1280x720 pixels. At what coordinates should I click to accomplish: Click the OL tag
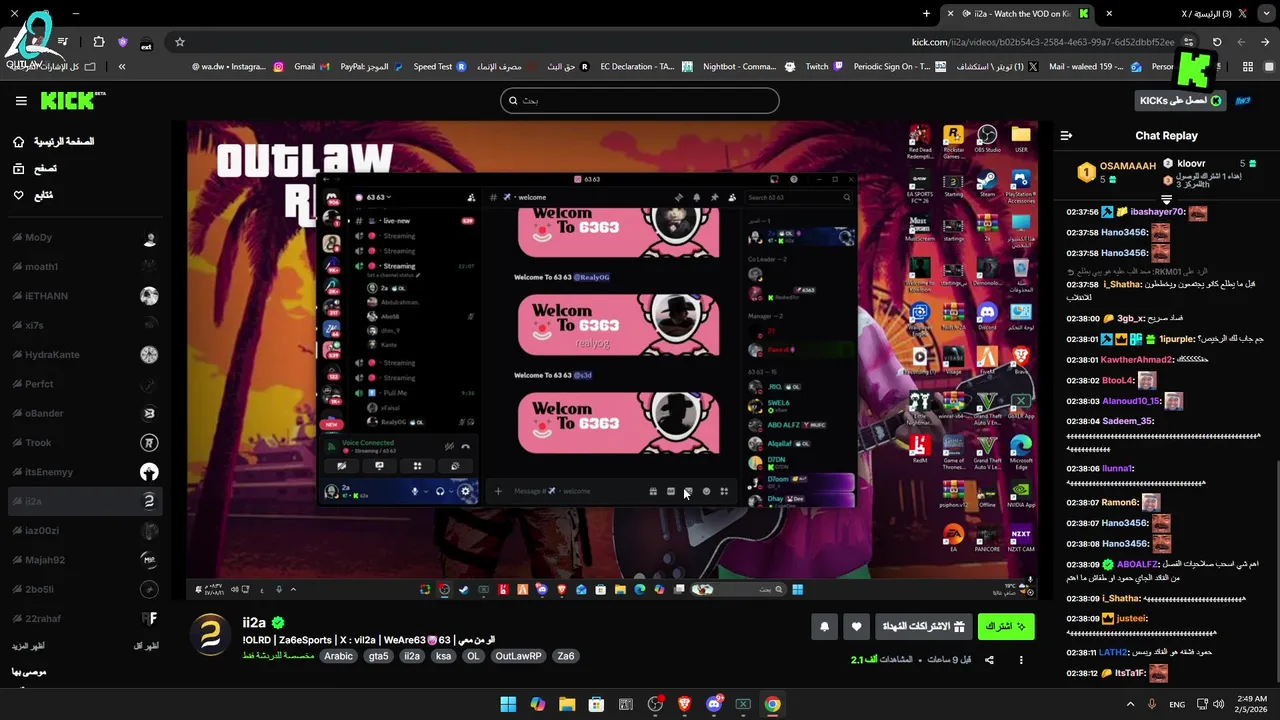[474, 657]
